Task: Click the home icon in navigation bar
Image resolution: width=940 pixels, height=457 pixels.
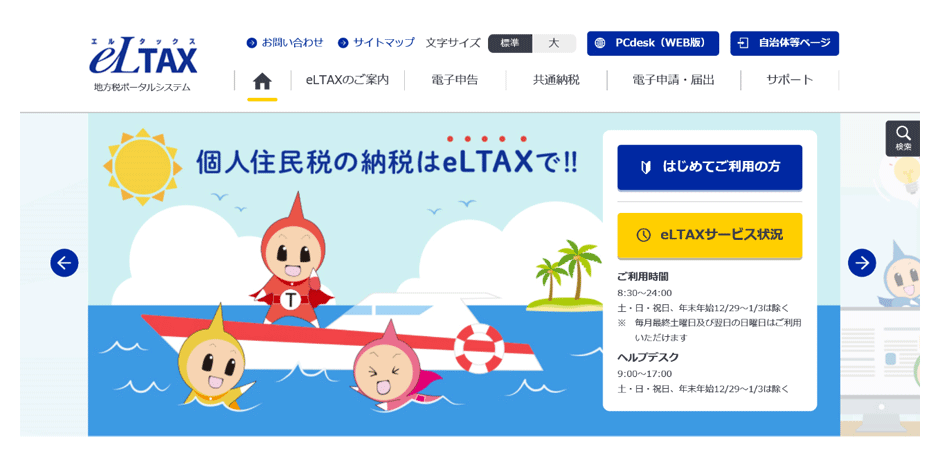Action: [x=262, y=81]
